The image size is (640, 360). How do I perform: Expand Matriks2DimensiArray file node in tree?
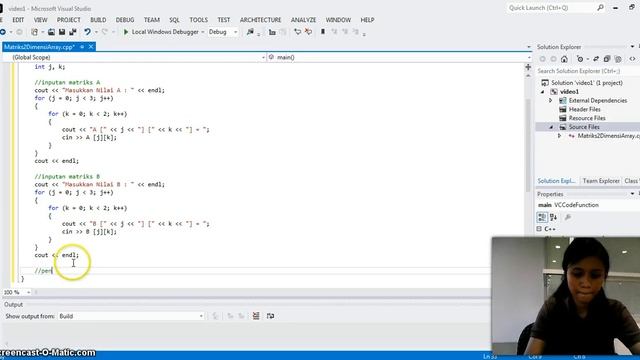(560, 136)
